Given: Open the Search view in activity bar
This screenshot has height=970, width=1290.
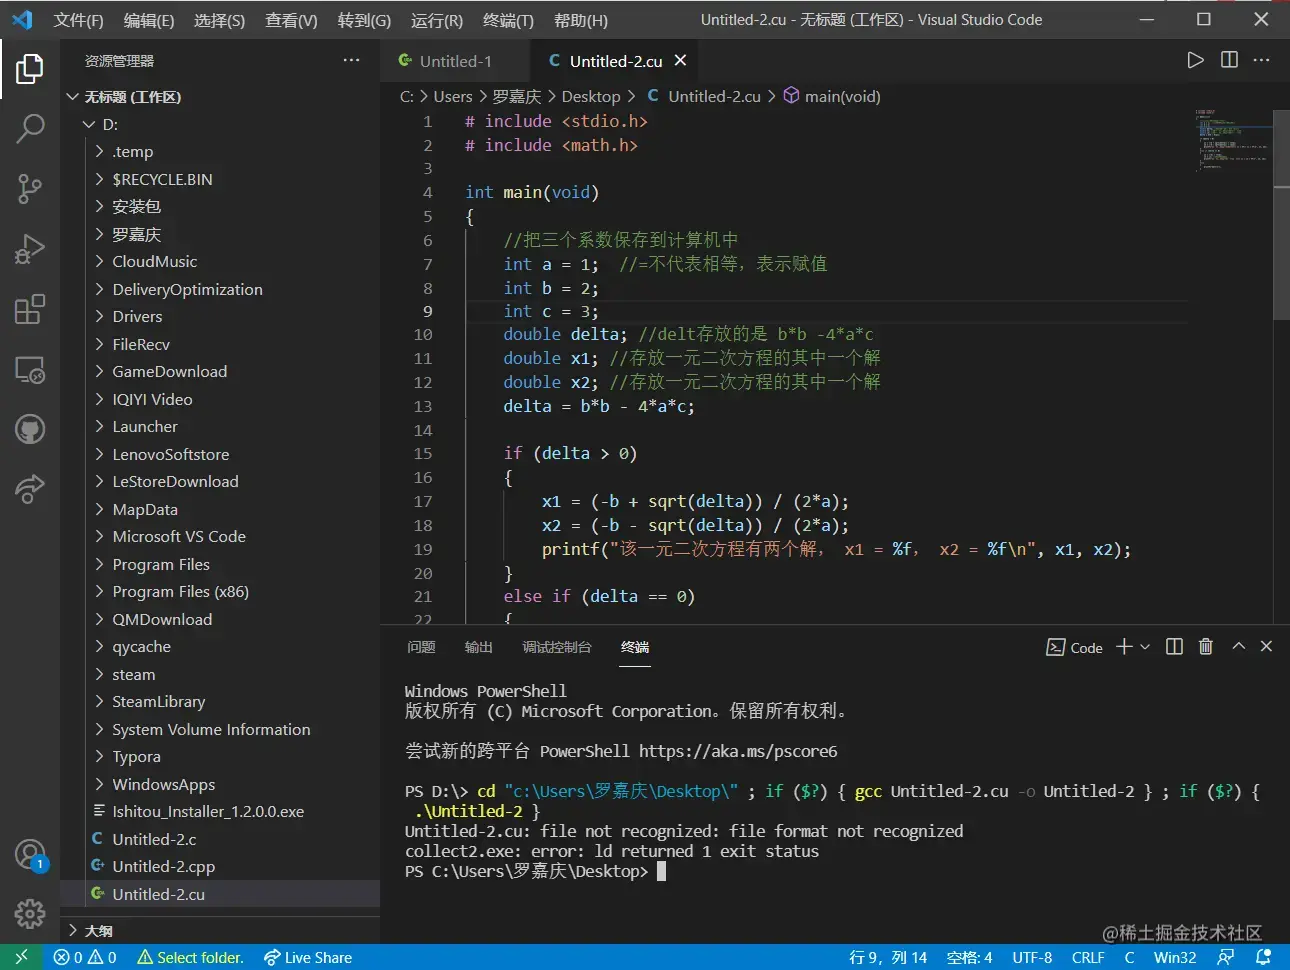Looking at the screenshot, I should pyautogui.click(x=30, y=128).
